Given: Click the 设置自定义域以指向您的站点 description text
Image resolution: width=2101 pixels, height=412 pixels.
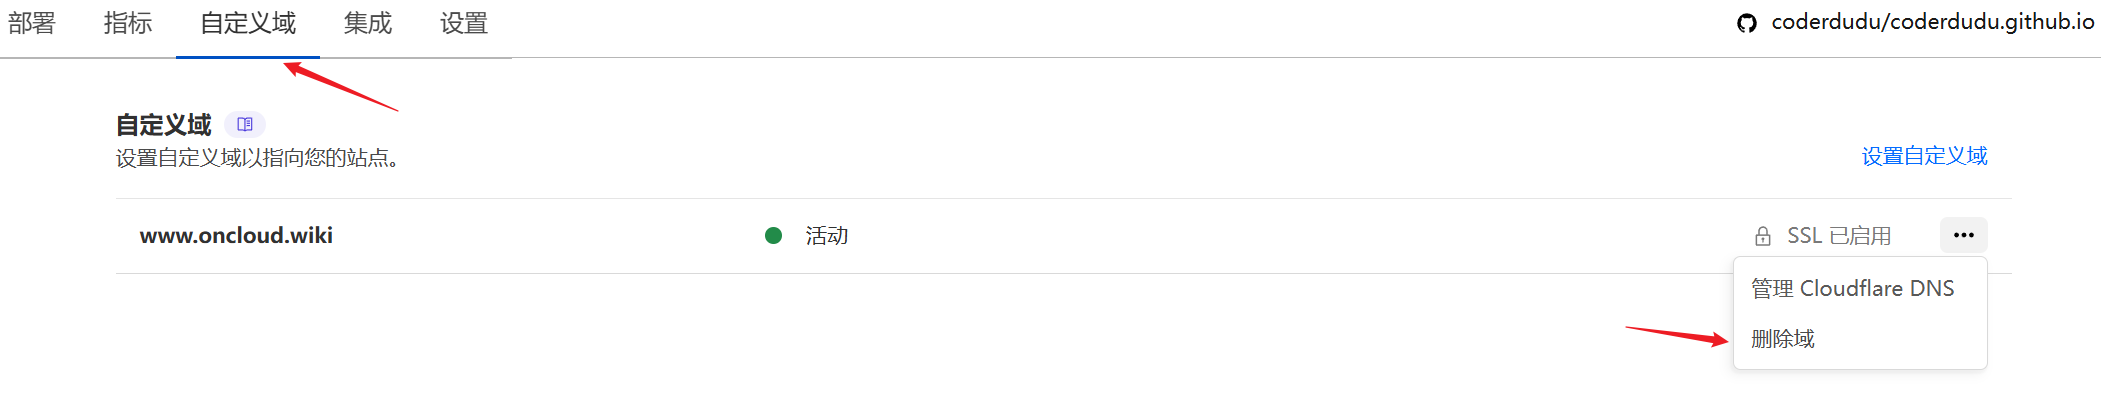Looking at the screenshot, I should pyautogui.click(x=258, y=158).
